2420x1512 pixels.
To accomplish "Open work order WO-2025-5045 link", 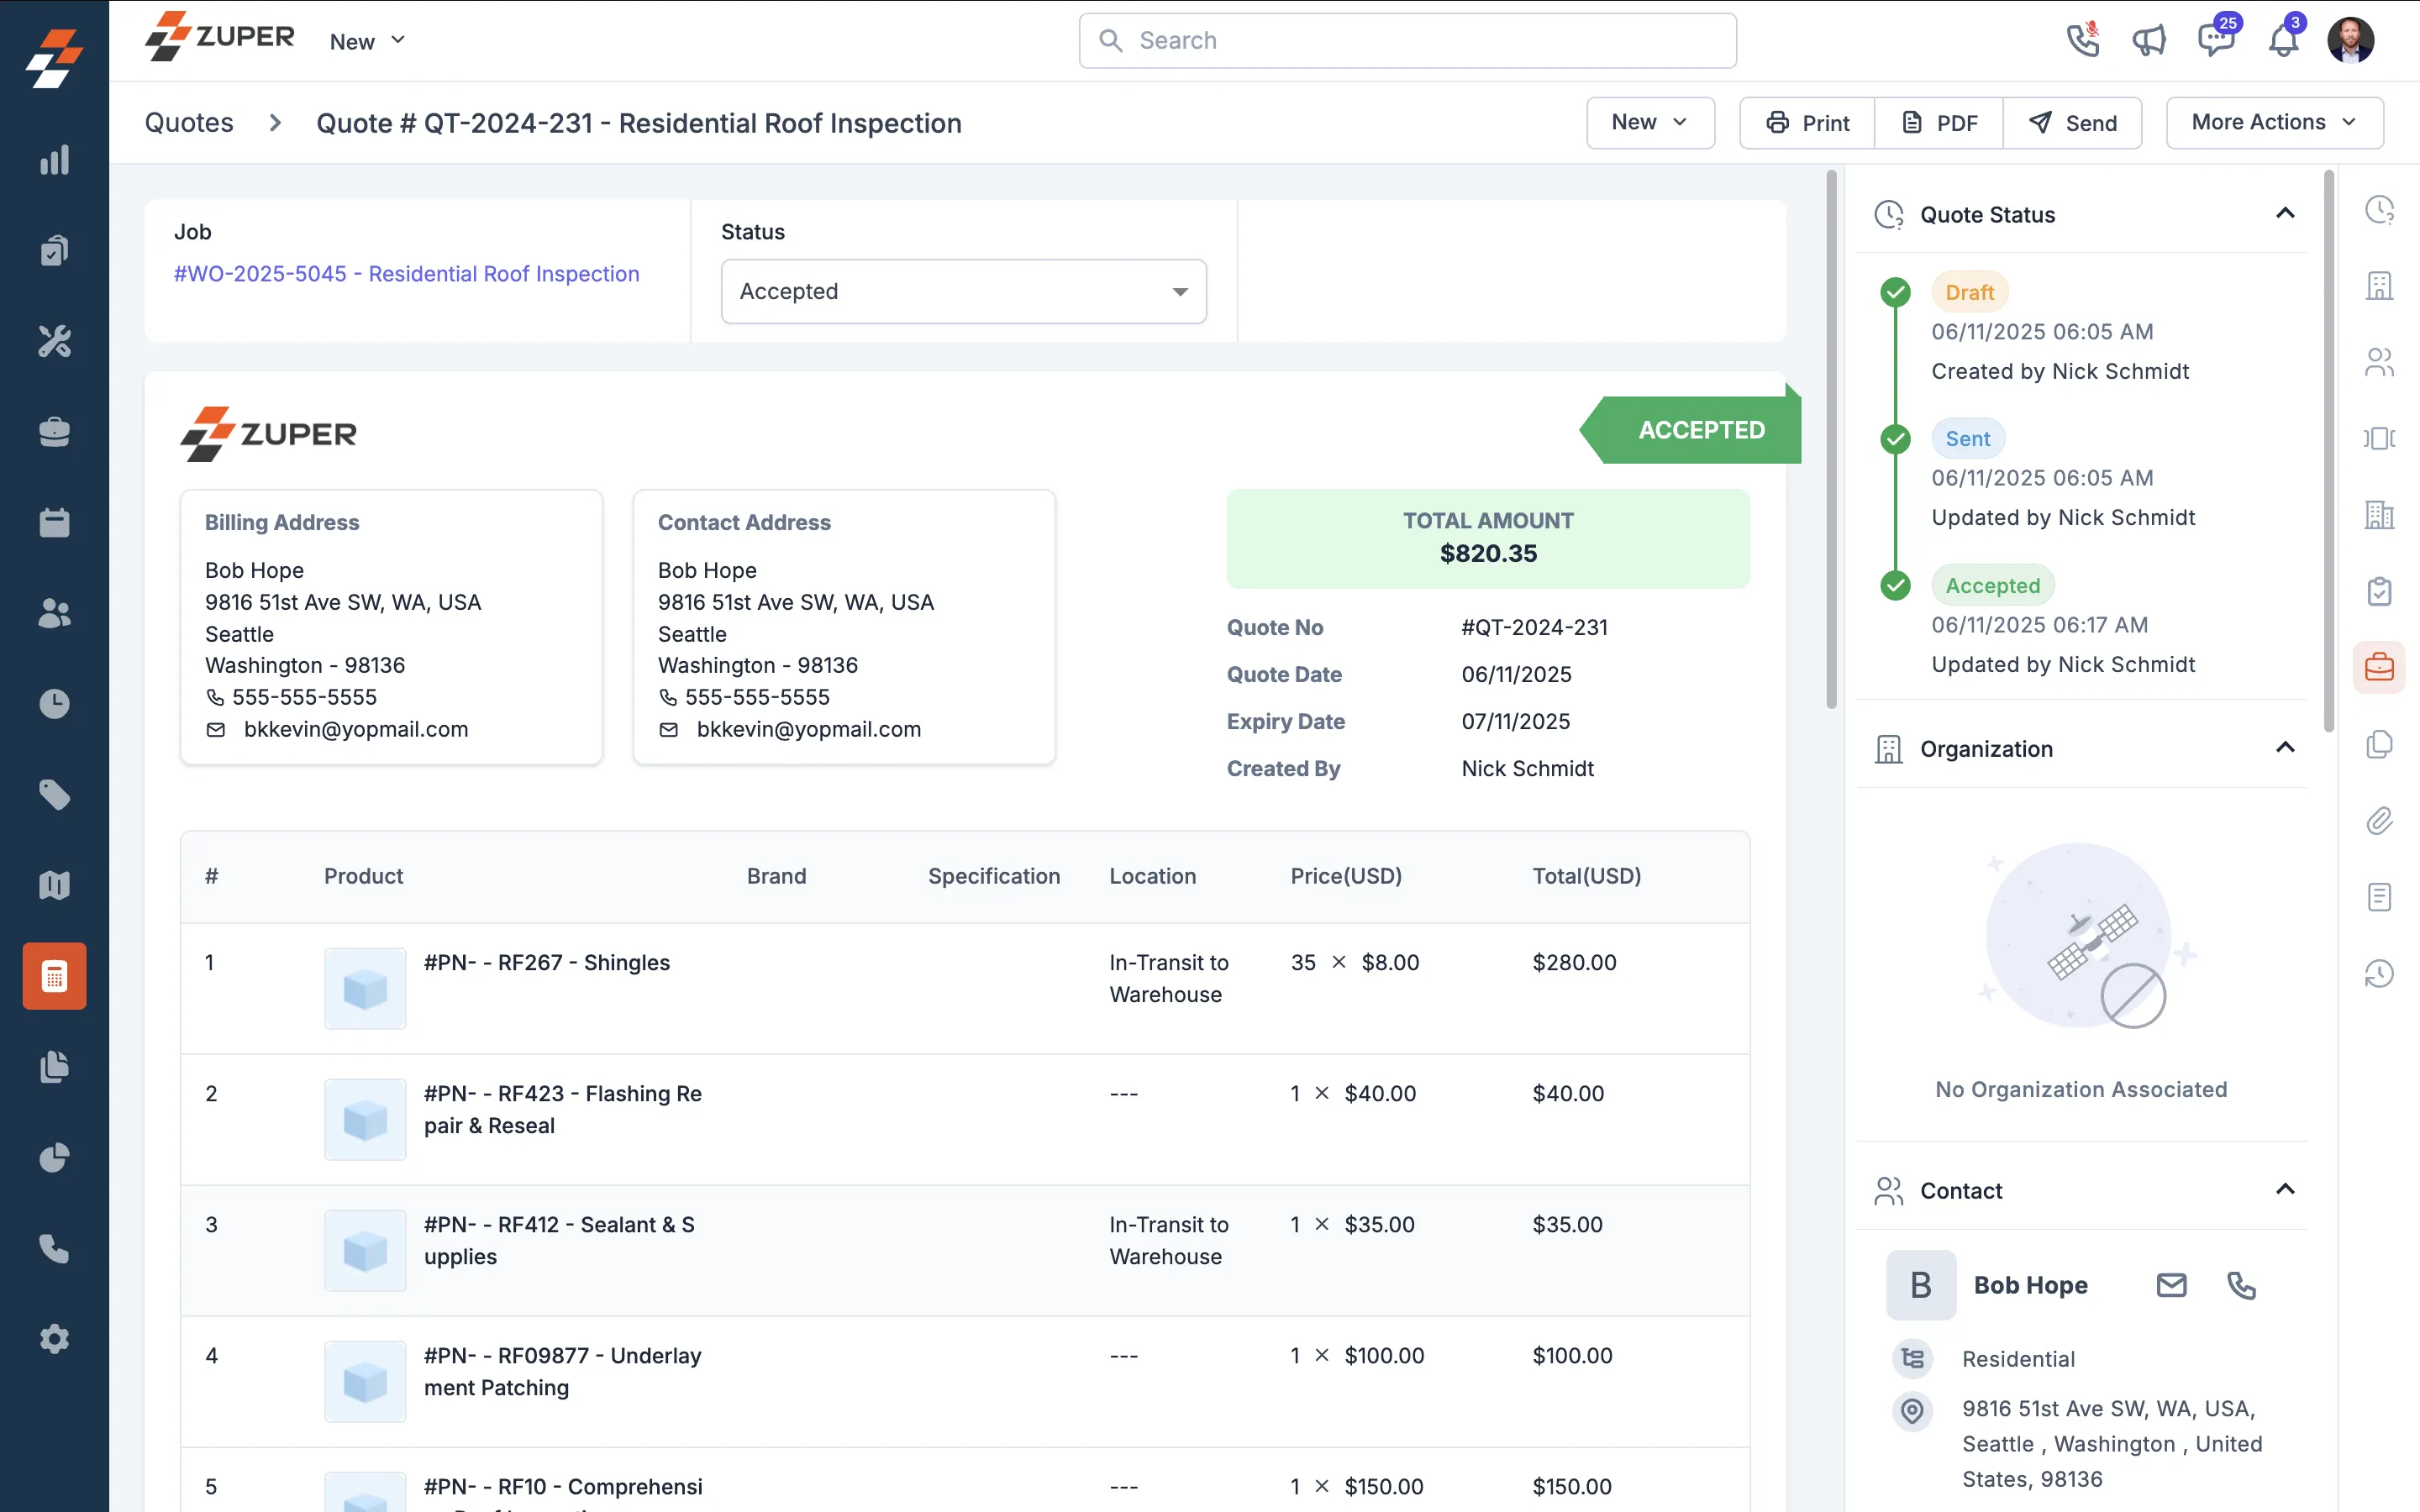I will [x=406, y=274].
